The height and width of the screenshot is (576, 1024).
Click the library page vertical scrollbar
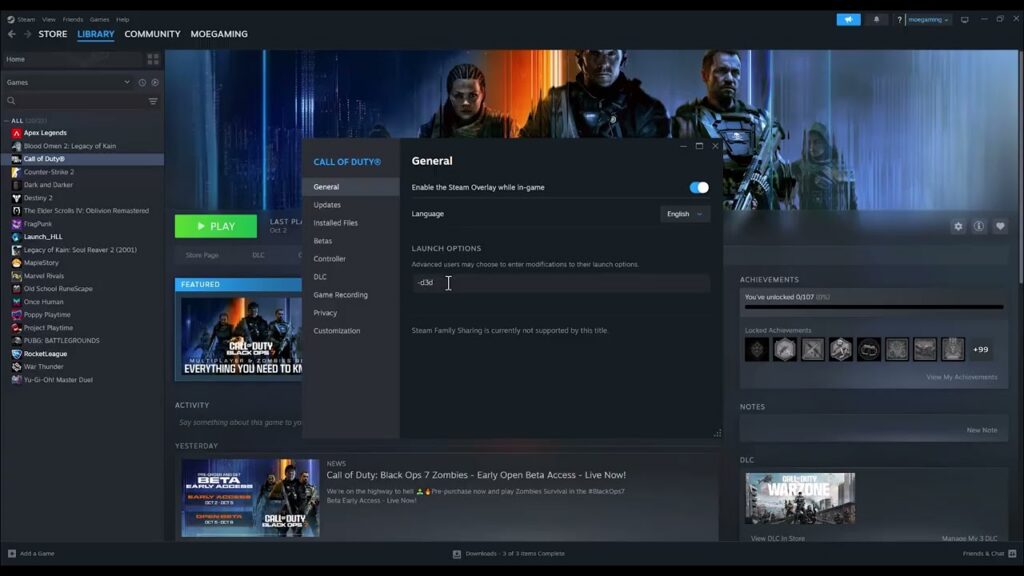pyautogui.click(x=1020, y=167)
